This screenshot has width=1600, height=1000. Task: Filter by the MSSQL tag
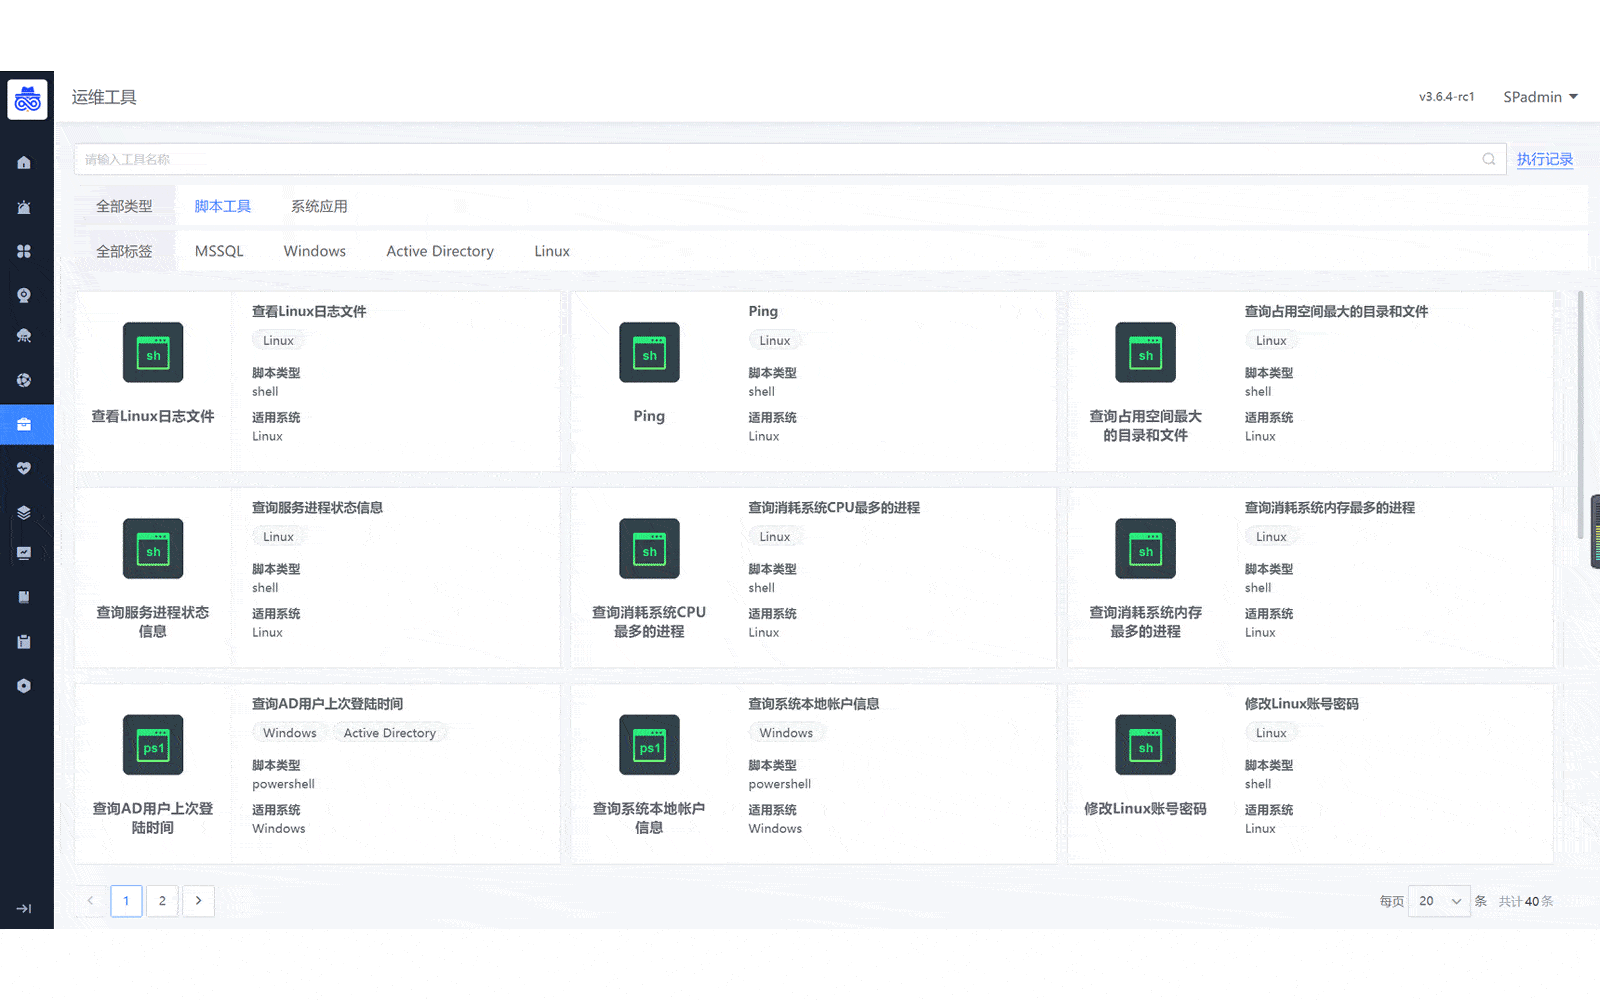coord(219,251)
